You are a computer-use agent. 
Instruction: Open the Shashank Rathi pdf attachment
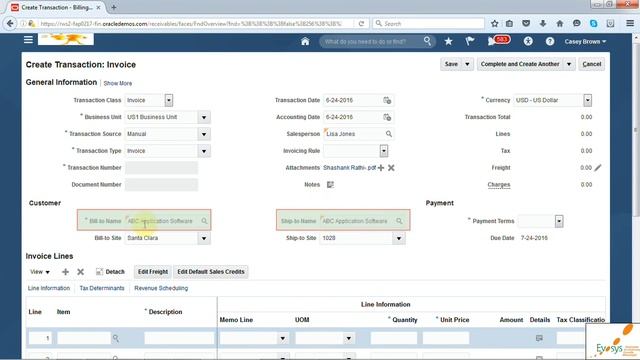[x=349, y=167]
